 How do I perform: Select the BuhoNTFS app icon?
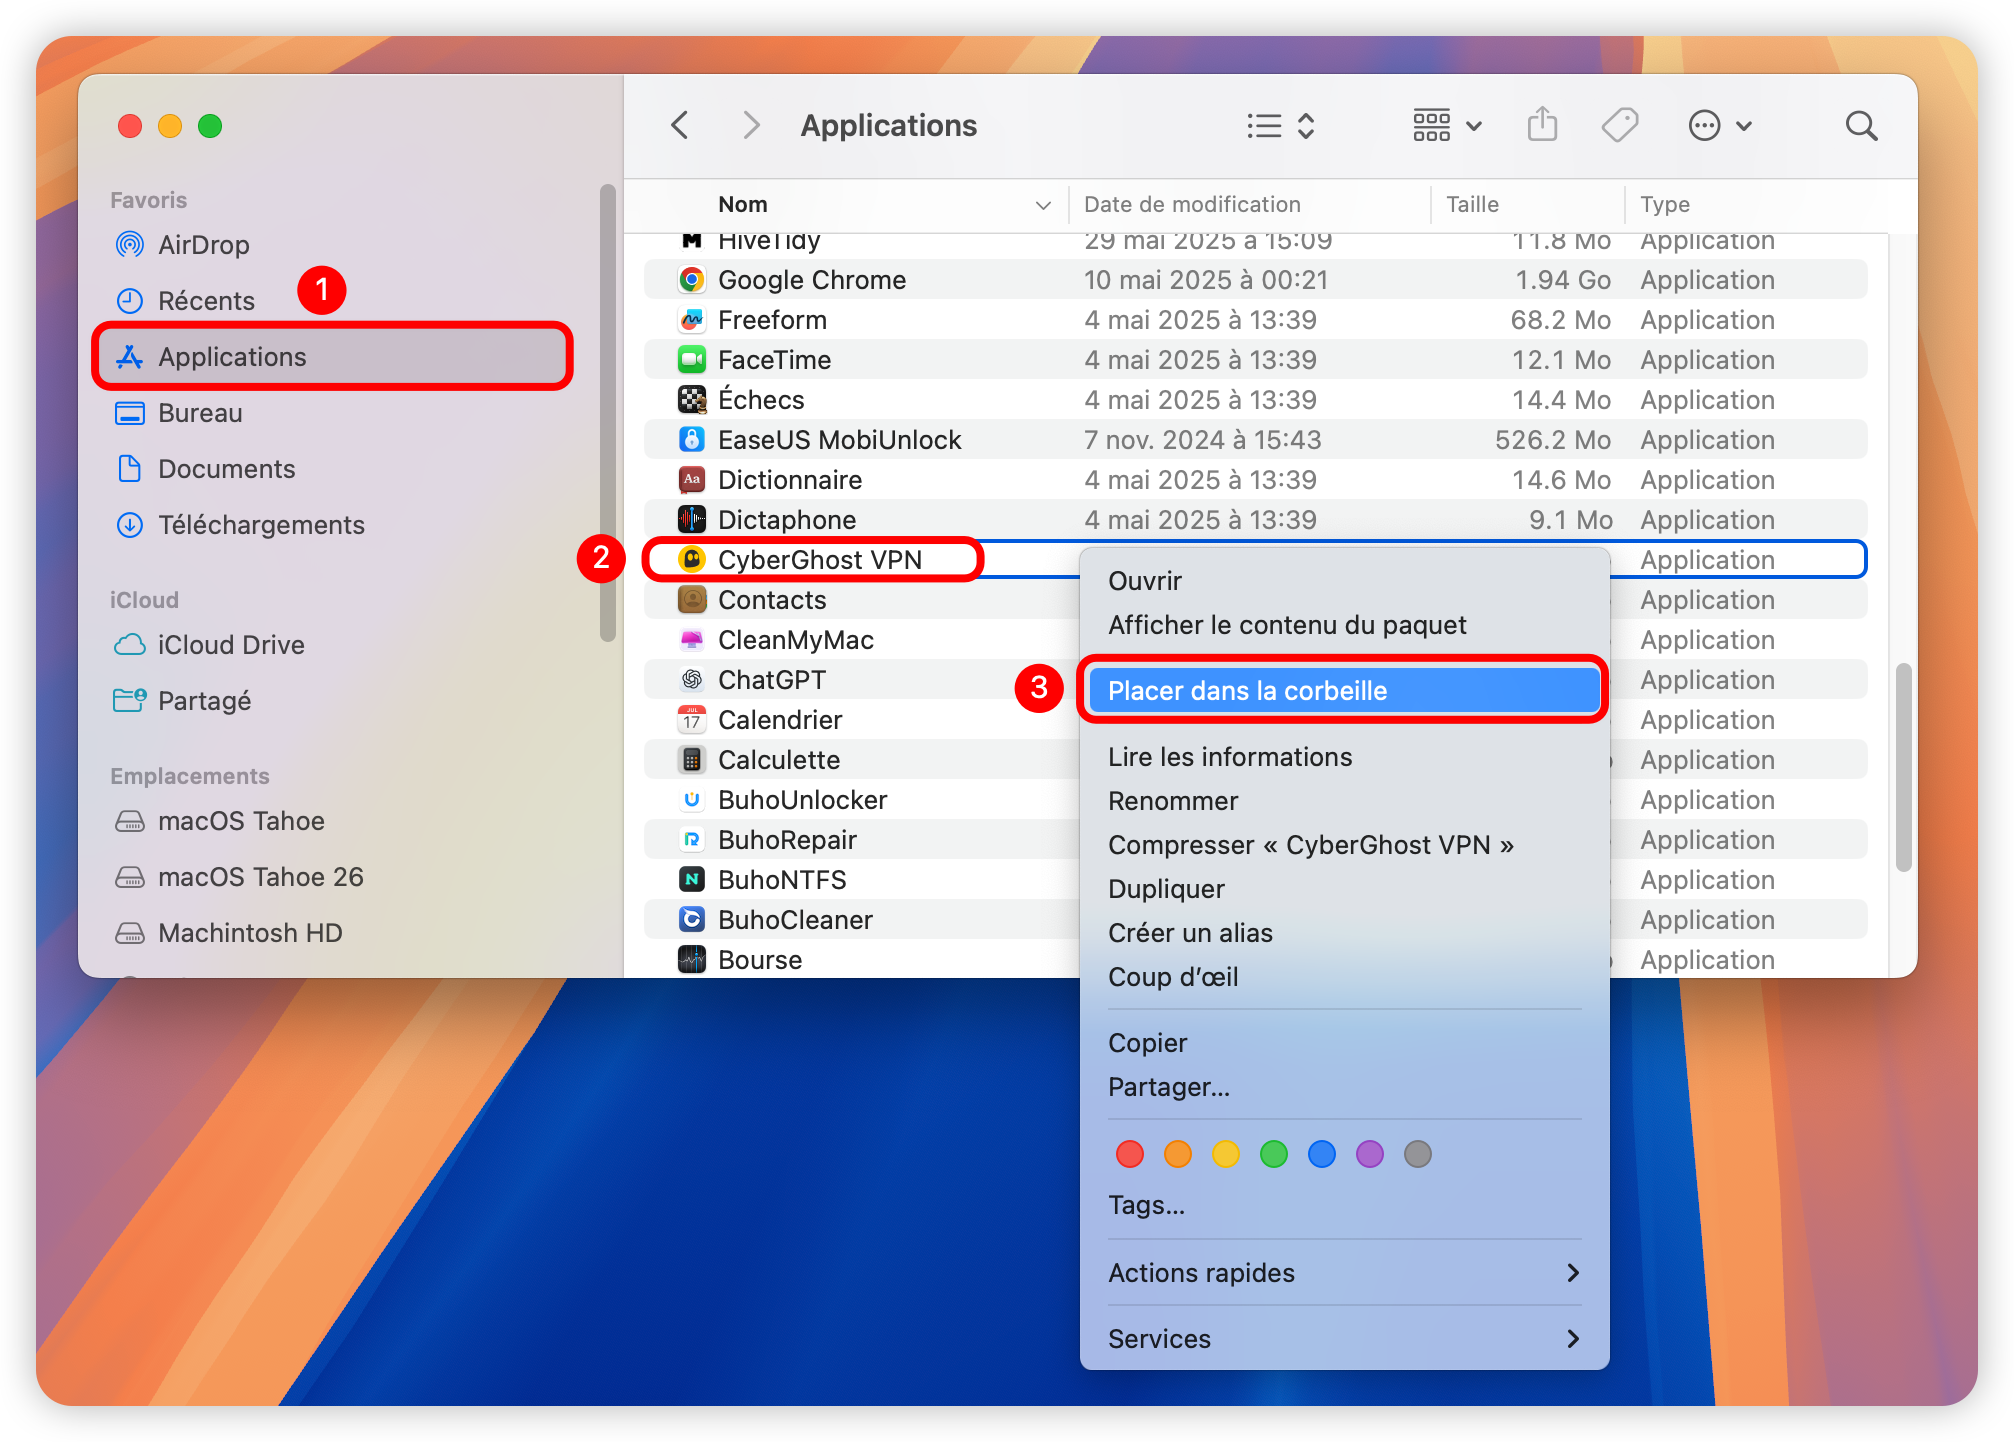coord(691,880)
